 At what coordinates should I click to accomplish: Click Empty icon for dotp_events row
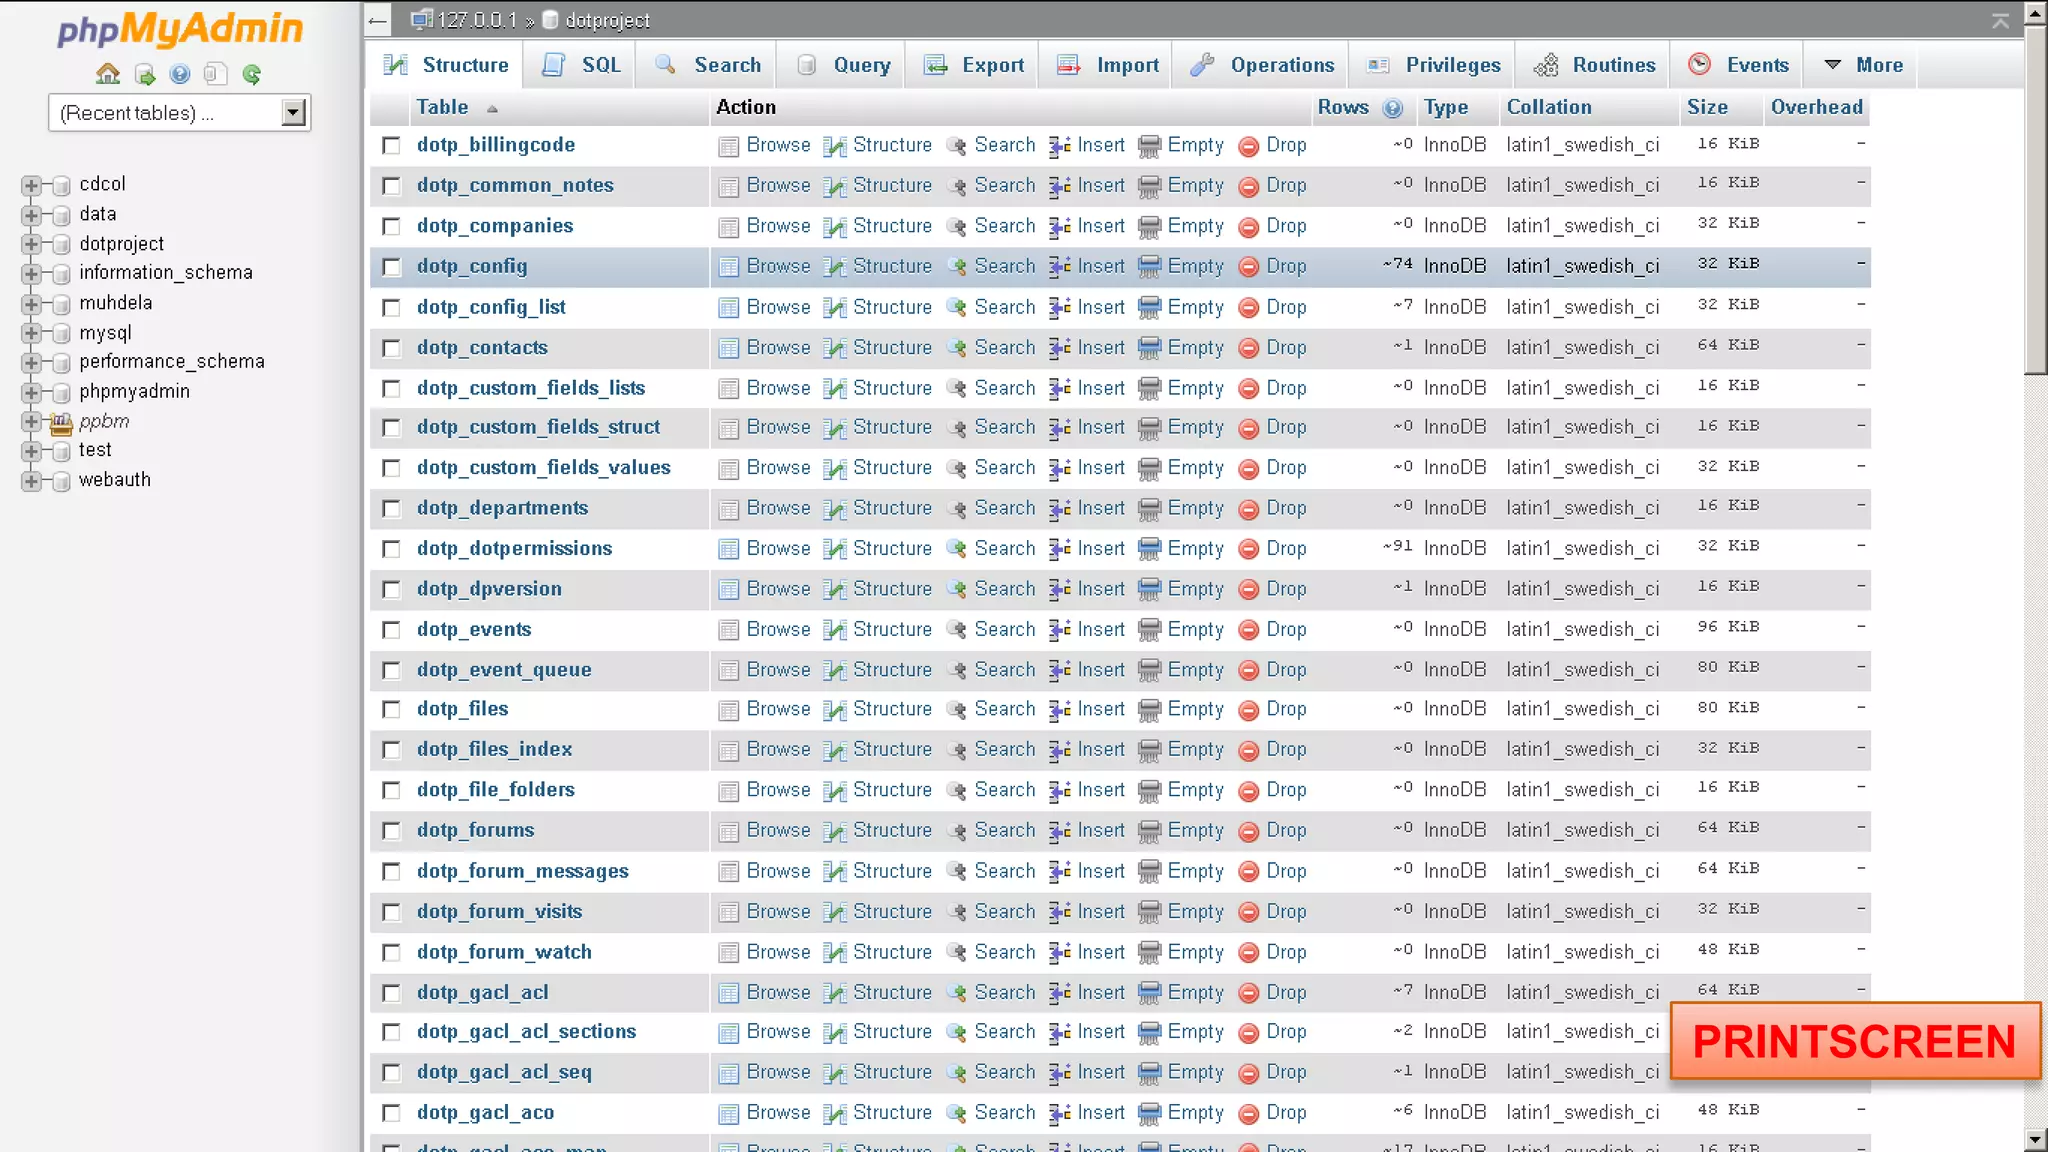point(1150,630)
